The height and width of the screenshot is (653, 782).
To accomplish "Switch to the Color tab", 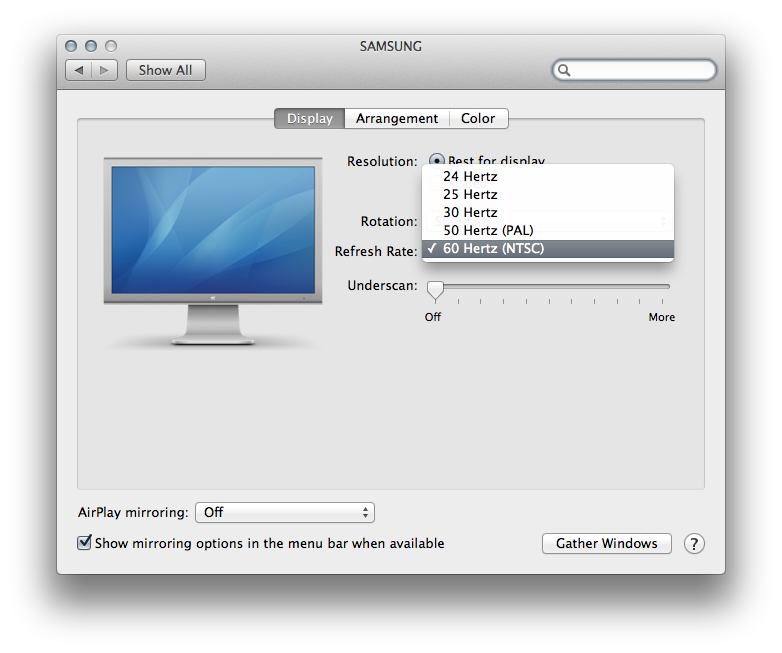I will tap(478, 118).
